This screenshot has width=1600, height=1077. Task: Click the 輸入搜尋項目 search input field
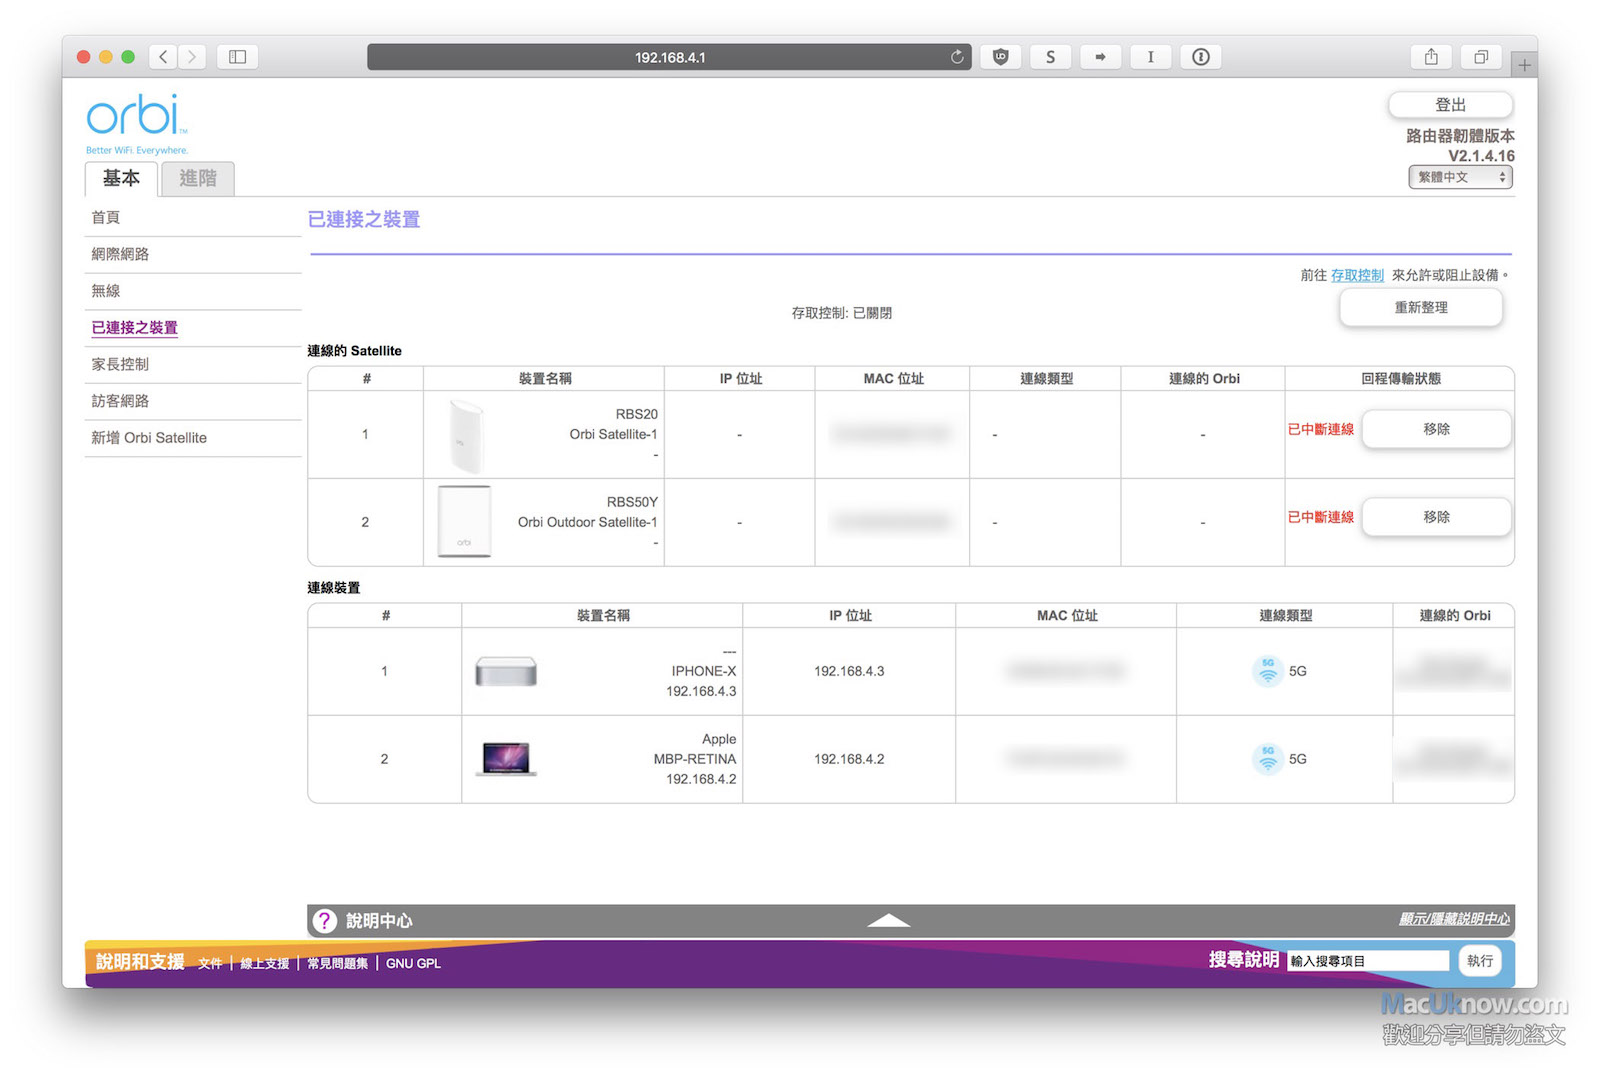[1367, 961]
